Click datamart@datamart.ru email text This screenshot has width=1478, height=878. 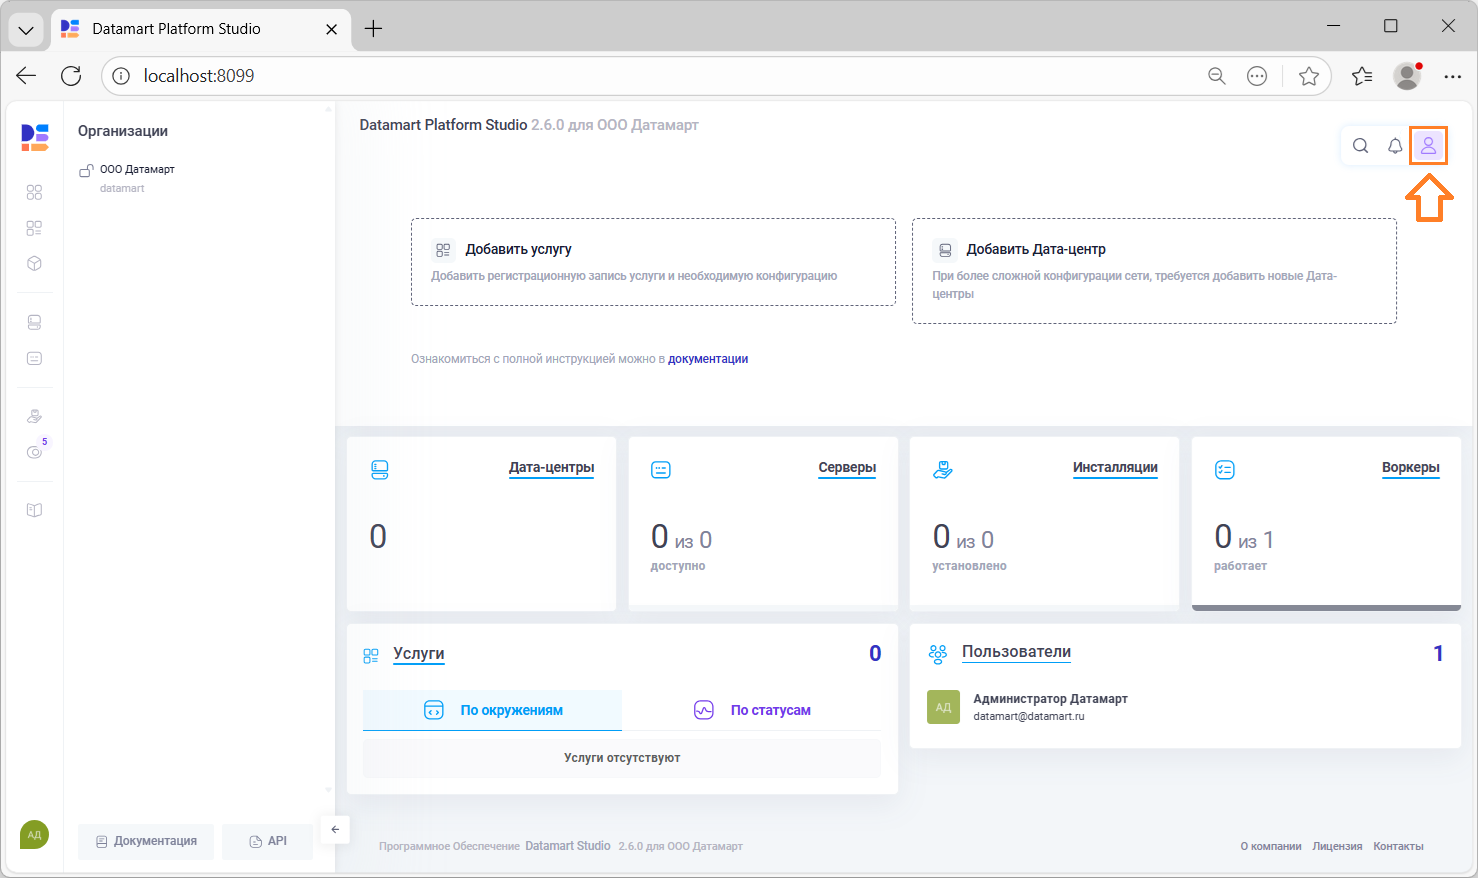(x=1029, y=717)
